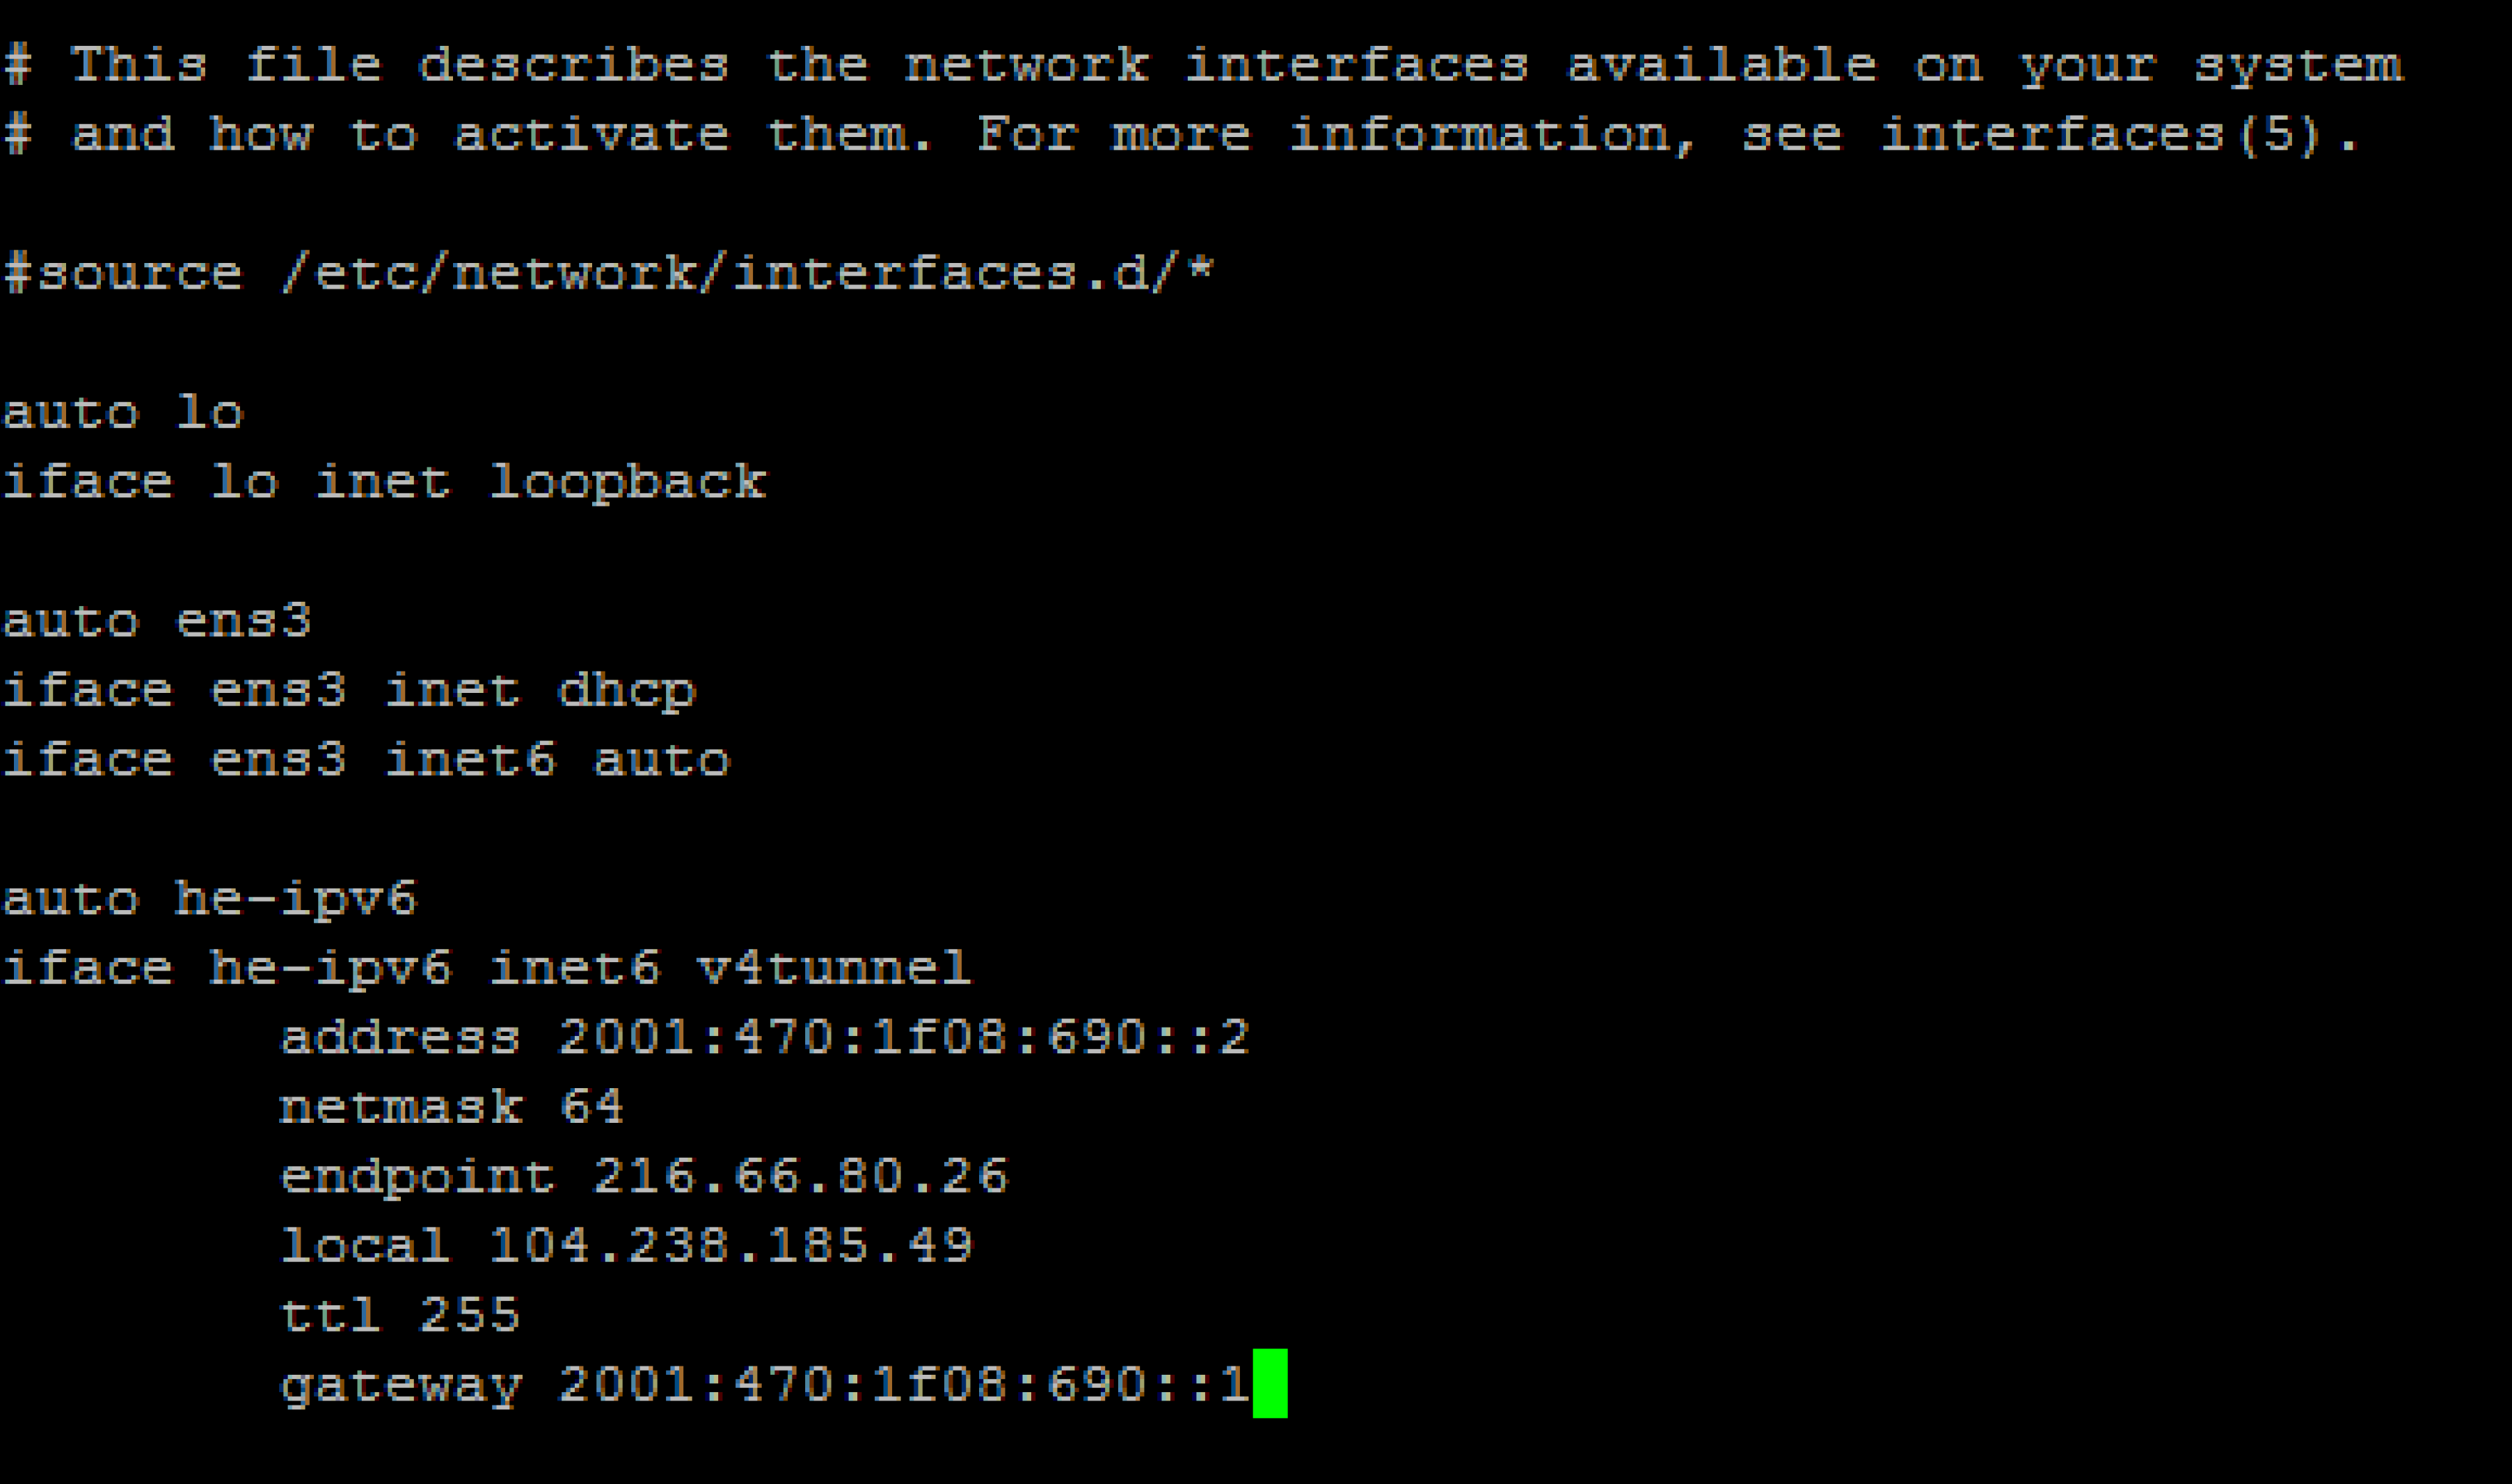Place cursor on the ttl 255 value
The image size is (2512, 1484).
click(x=469, y=1314)
